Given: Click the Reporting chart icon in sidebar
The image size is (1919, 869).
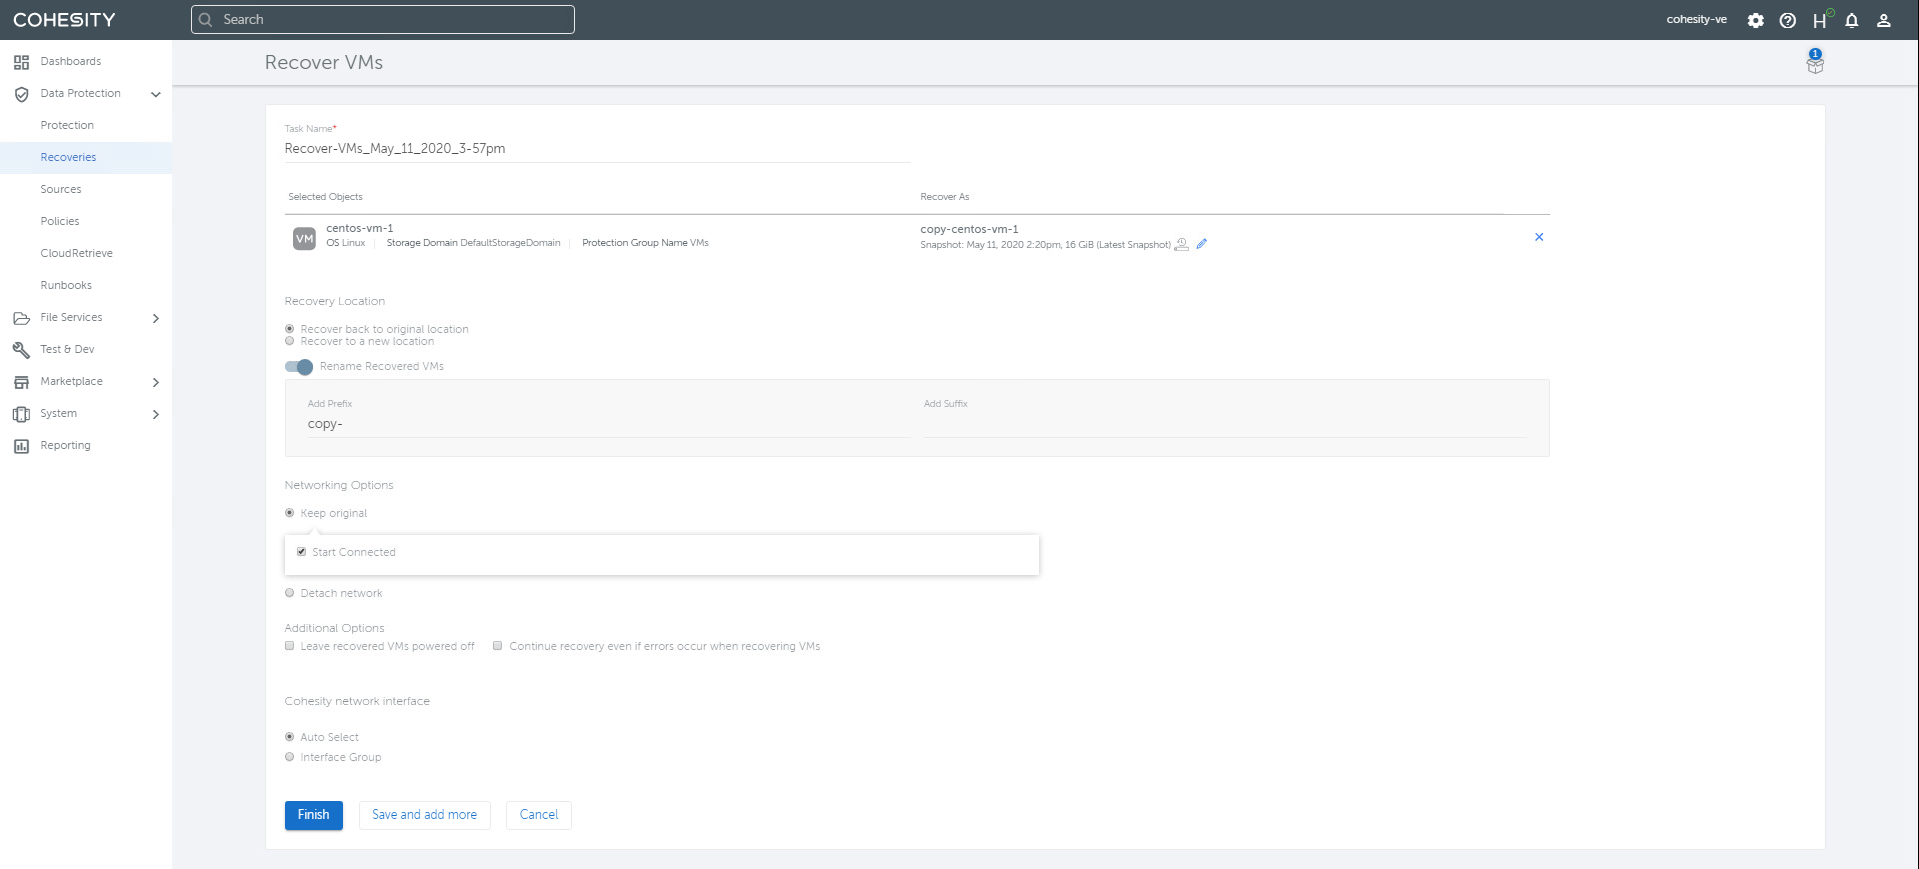Looking at the screenshot, I should 21,446.
